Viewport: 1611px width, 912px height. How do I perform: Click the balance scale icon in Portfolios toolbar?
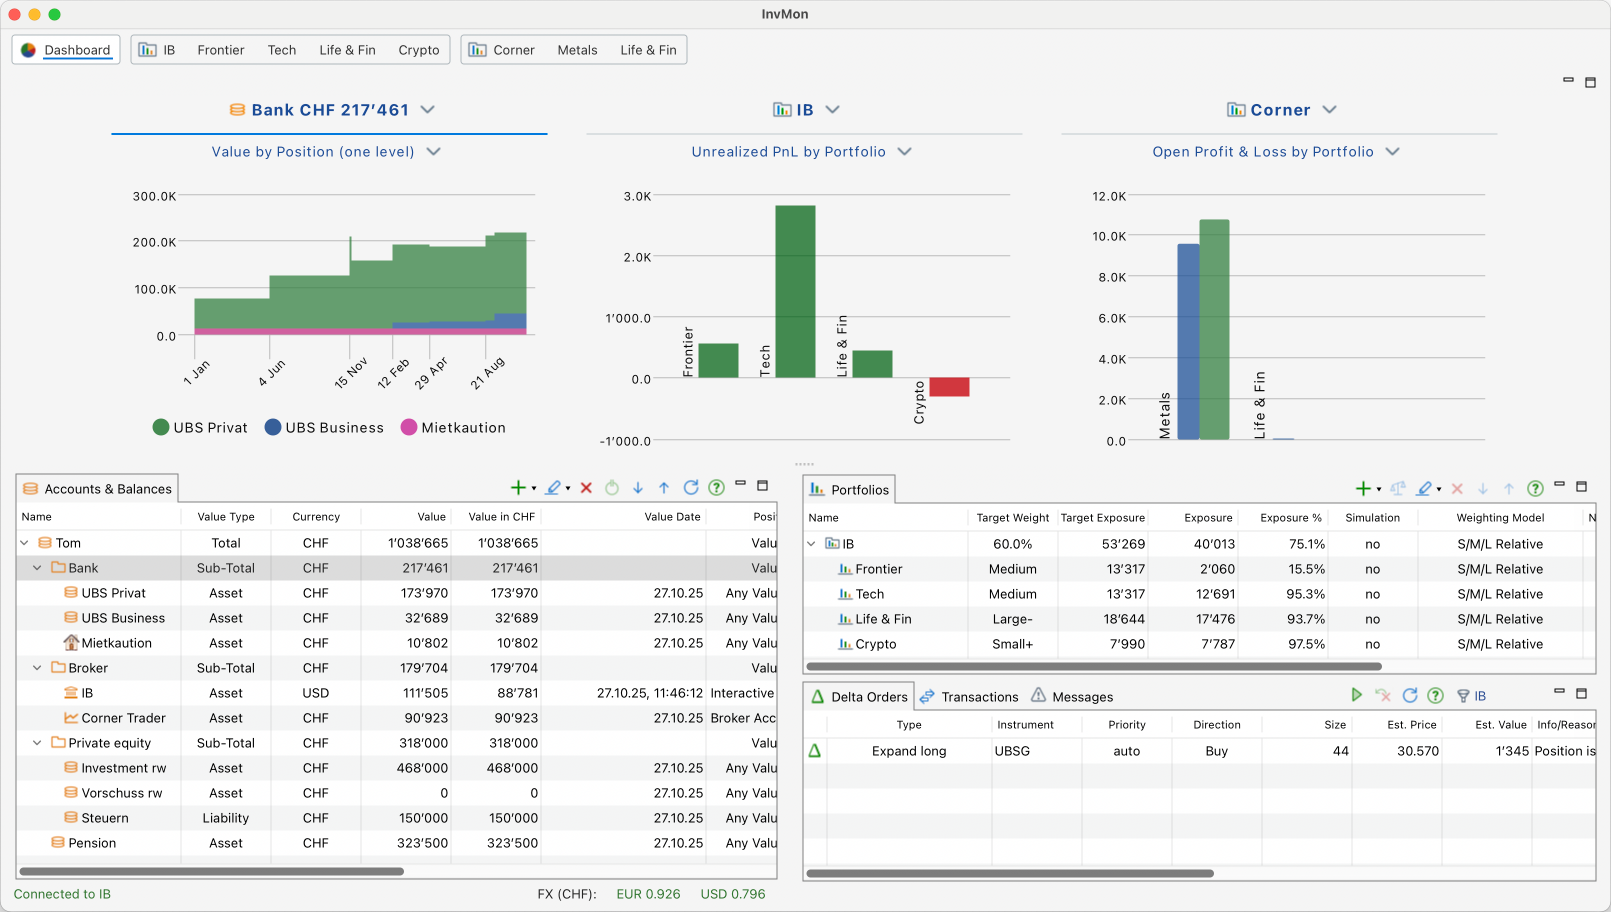pyautogui.click(x=1397, y=489)
